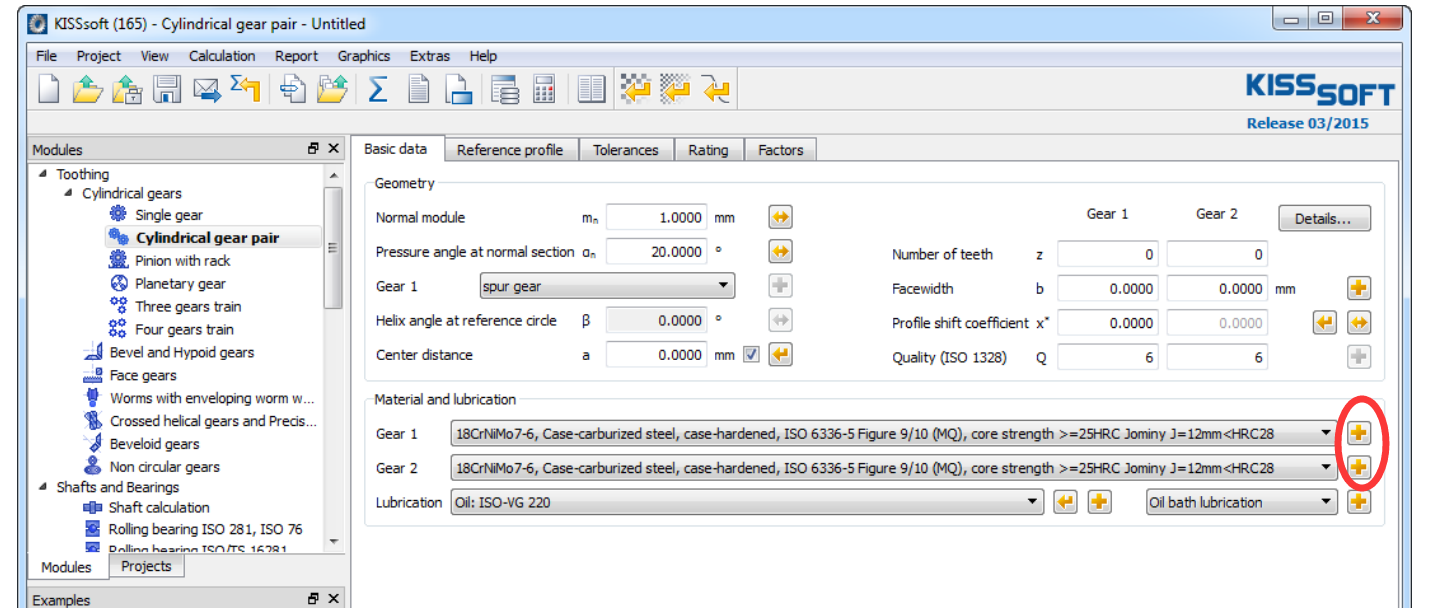This screenshot has height=608, width=1431.
Task: Close the Examples panel
Action: click(333, 599)
